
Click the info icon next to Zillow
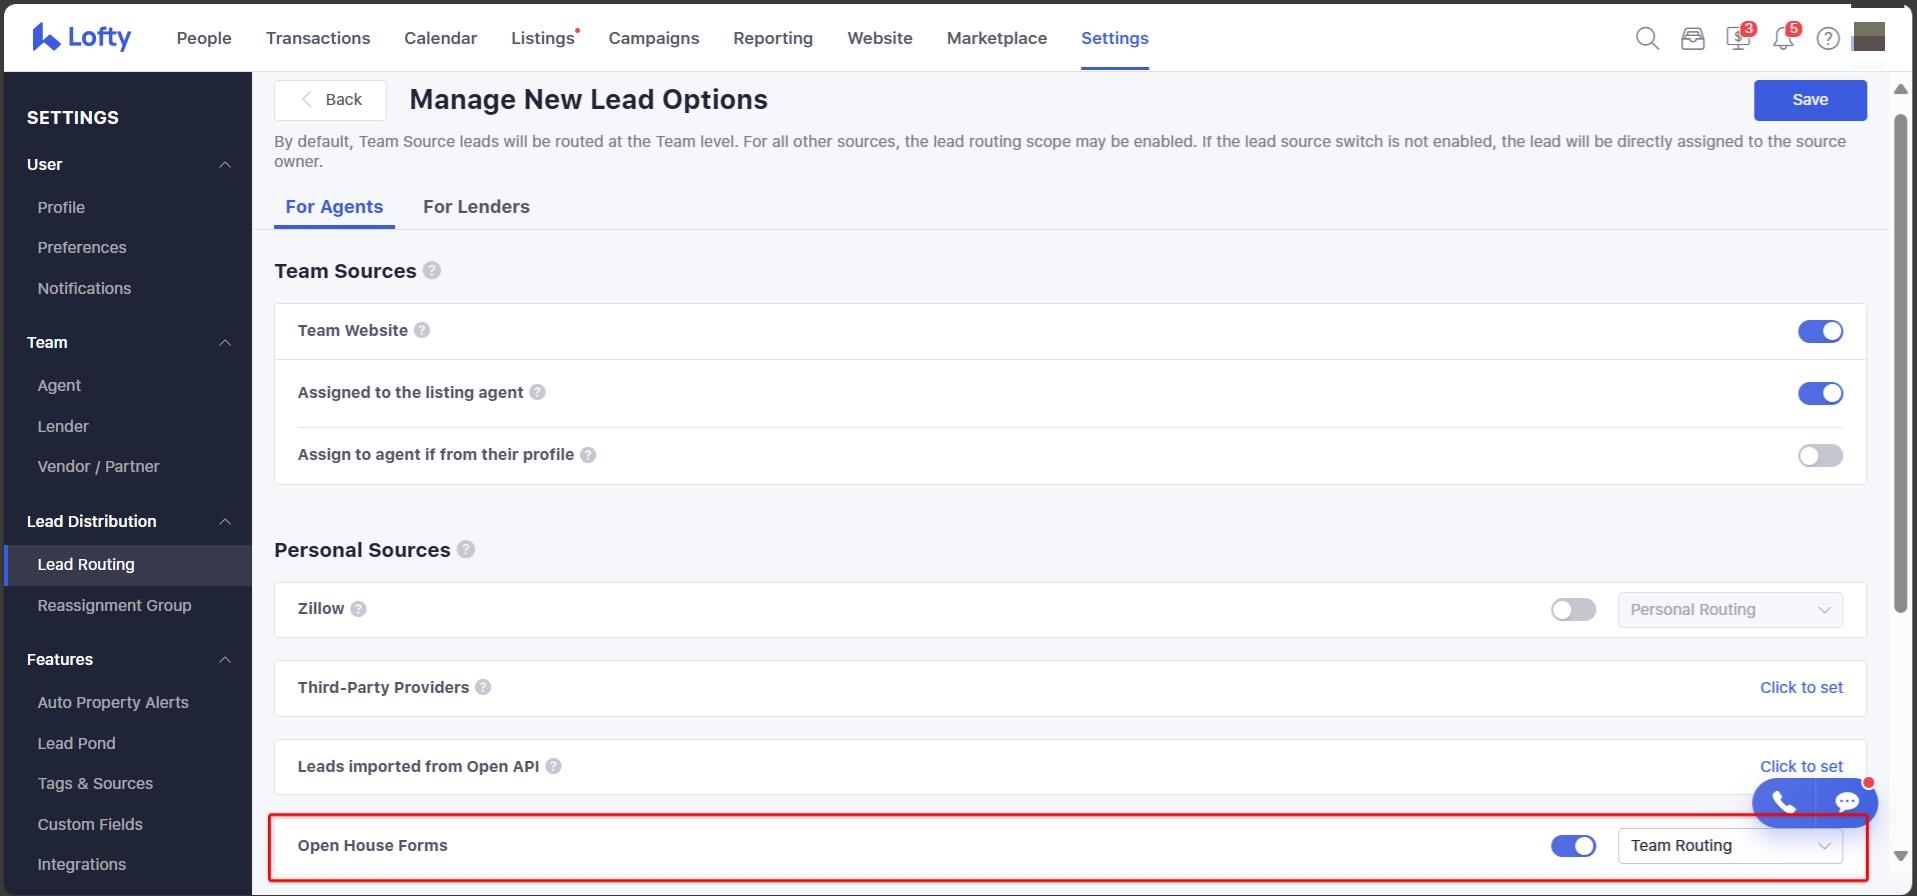coord(358,609)
